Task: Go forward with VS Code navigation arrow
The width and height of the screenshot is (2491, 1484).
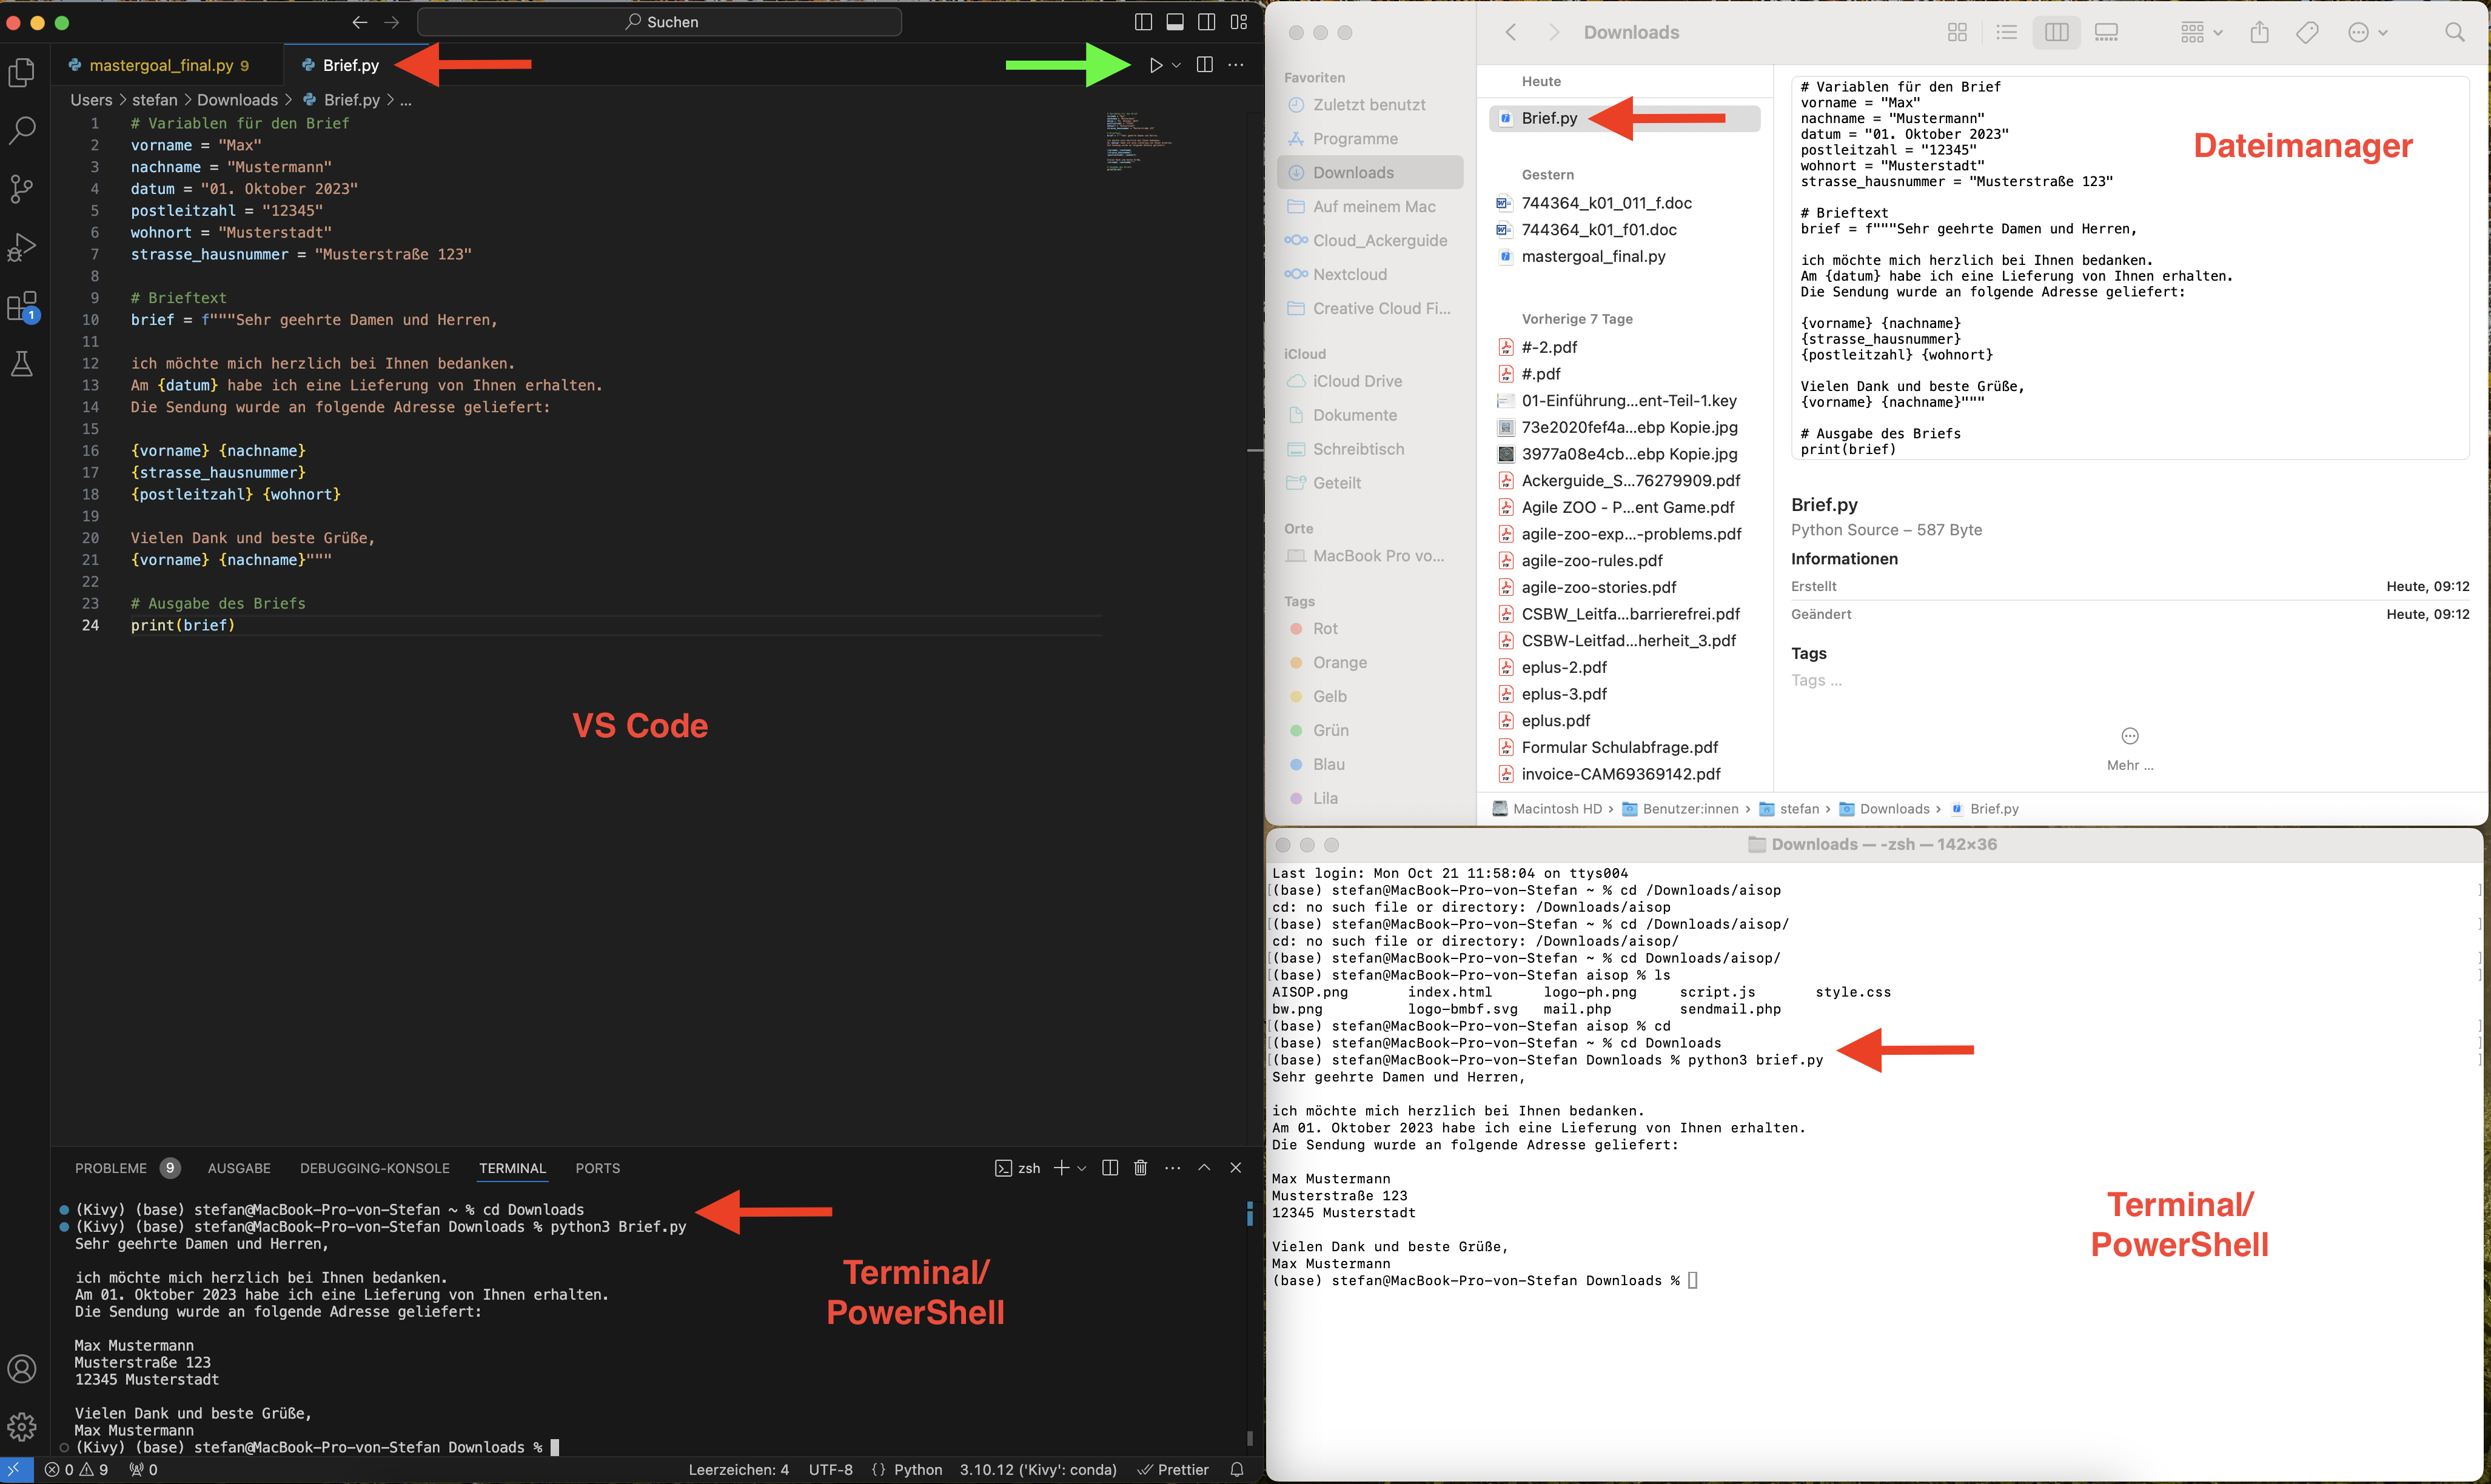Action: click(392, 22)
